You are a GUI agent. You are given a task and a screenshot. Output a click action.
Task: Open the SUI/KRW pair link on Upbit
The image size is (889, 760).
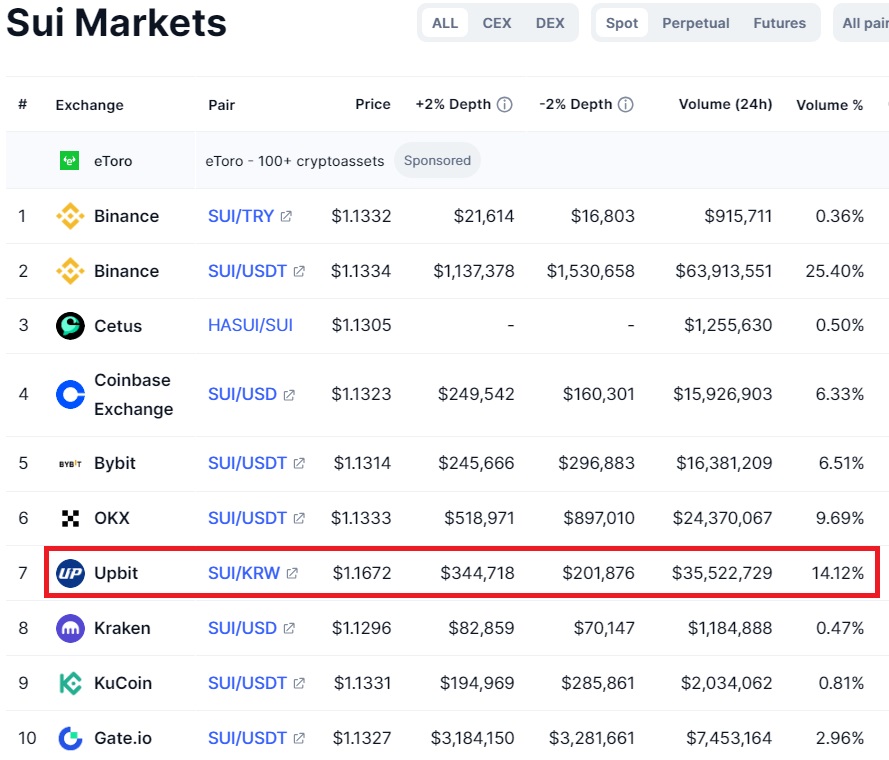(x=244, y=573)
